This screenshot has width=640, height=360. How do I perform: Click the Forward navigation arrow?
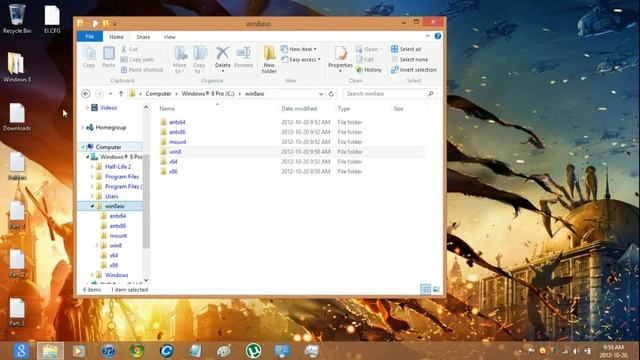(99, 93)
